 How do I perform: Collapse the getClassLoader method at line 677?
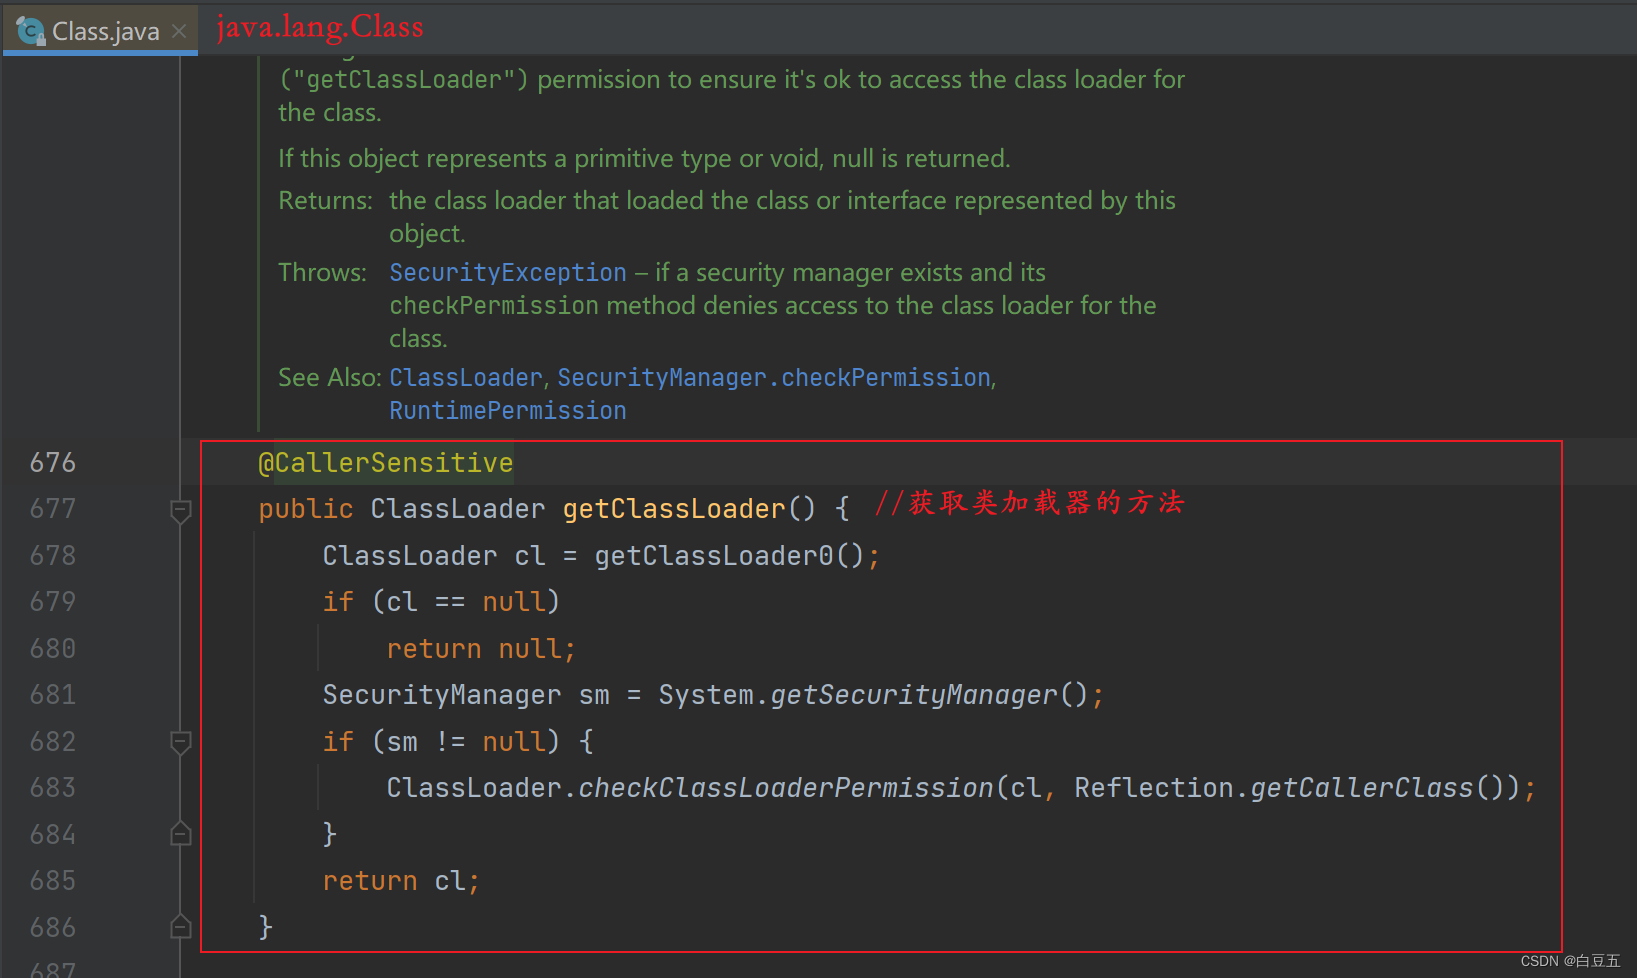click(181, 512)
